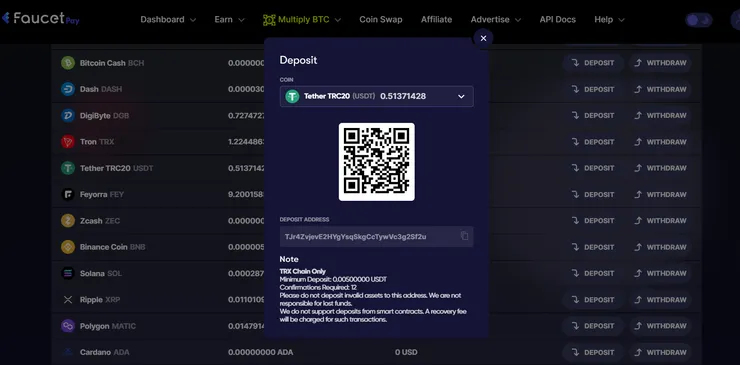Click the Ripple coin icon

pyautogui.click(x=68, y=300)
